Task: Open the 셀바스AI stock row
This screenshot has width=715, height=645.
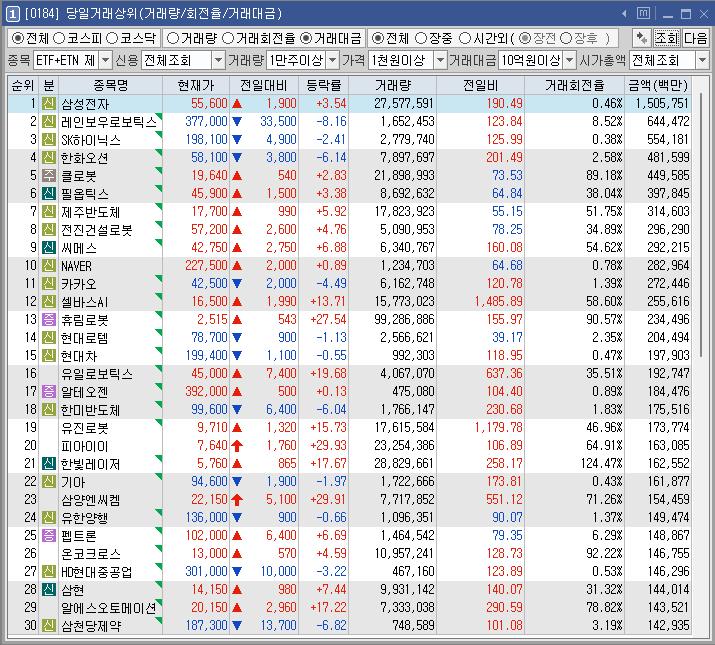Action: [x=349, y=302]
